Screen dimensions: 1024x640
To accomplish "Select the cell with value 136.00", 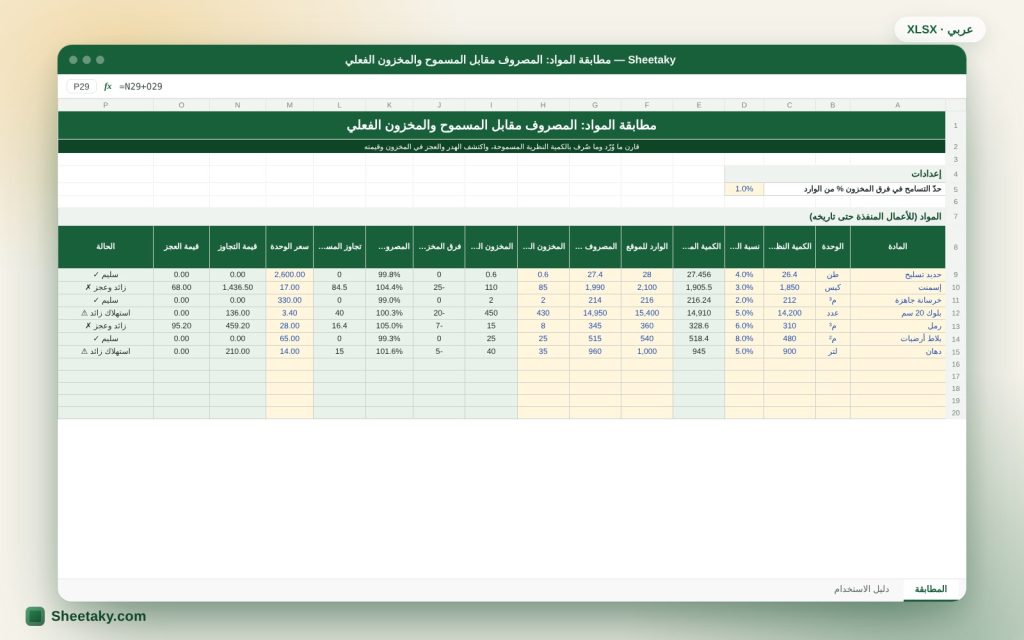I will [238, 313].
